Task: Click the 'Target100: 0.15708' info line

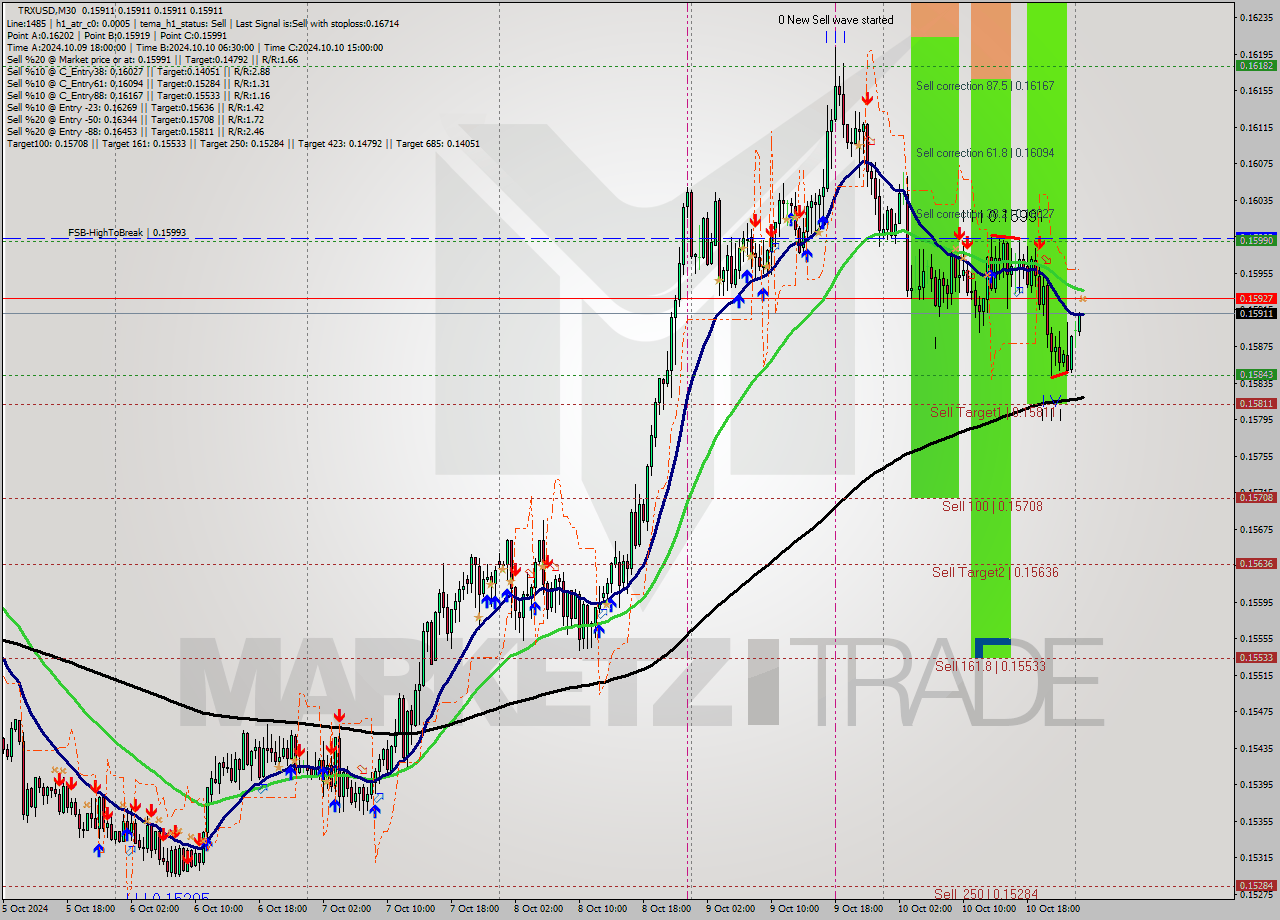Action: point(243,144)
